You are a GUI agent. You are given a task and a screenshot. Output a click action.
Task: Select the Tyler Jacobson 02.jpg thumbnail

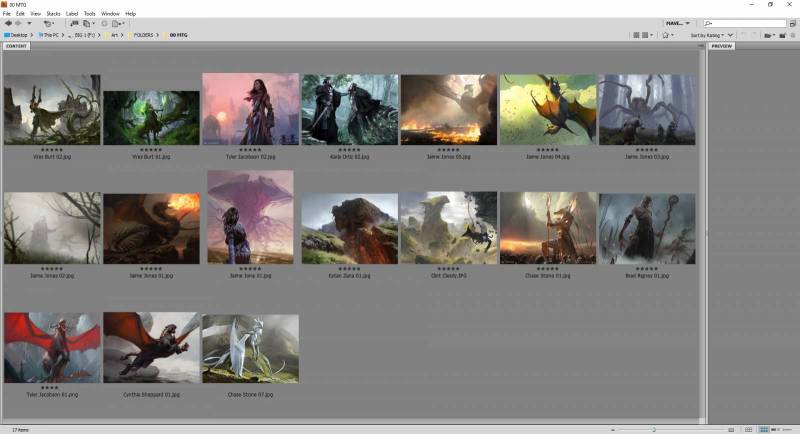[250, 110]
